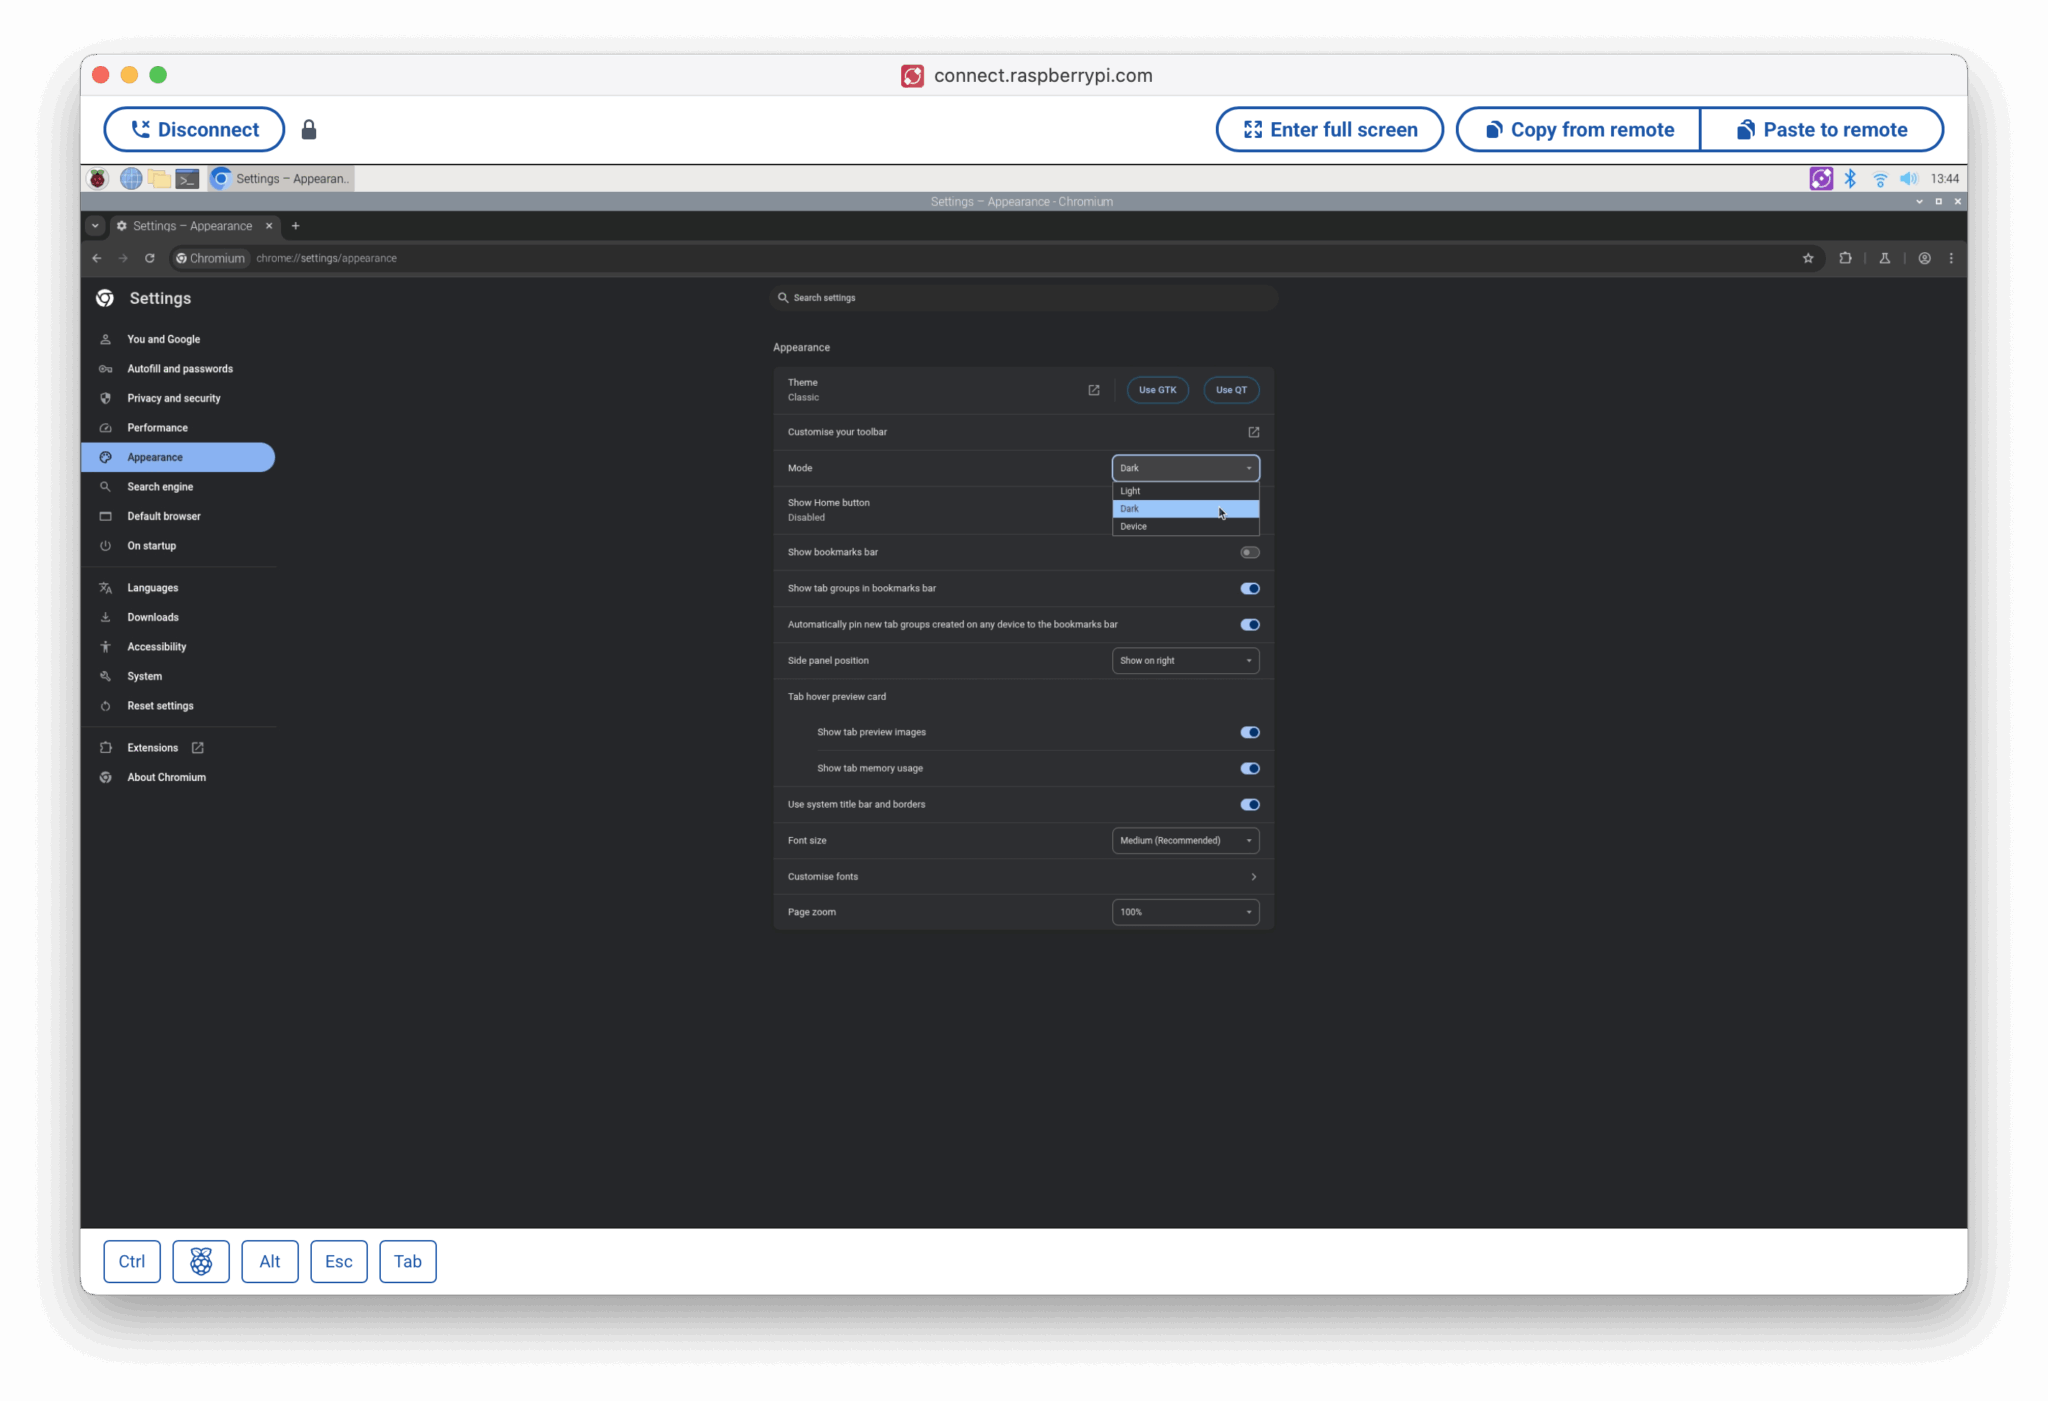Enable the Show bookmarks bar toggle
The height and width of the screenshot is (1401, 2048).
[x=1249, y=552]
